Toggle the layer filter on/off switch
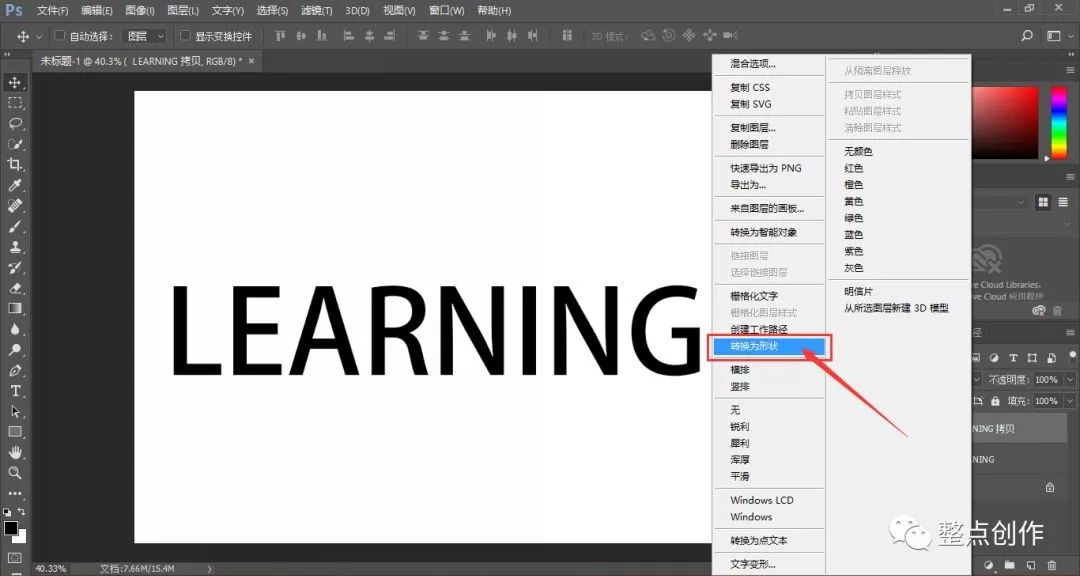1080x576 pixels. point(1072,356)
